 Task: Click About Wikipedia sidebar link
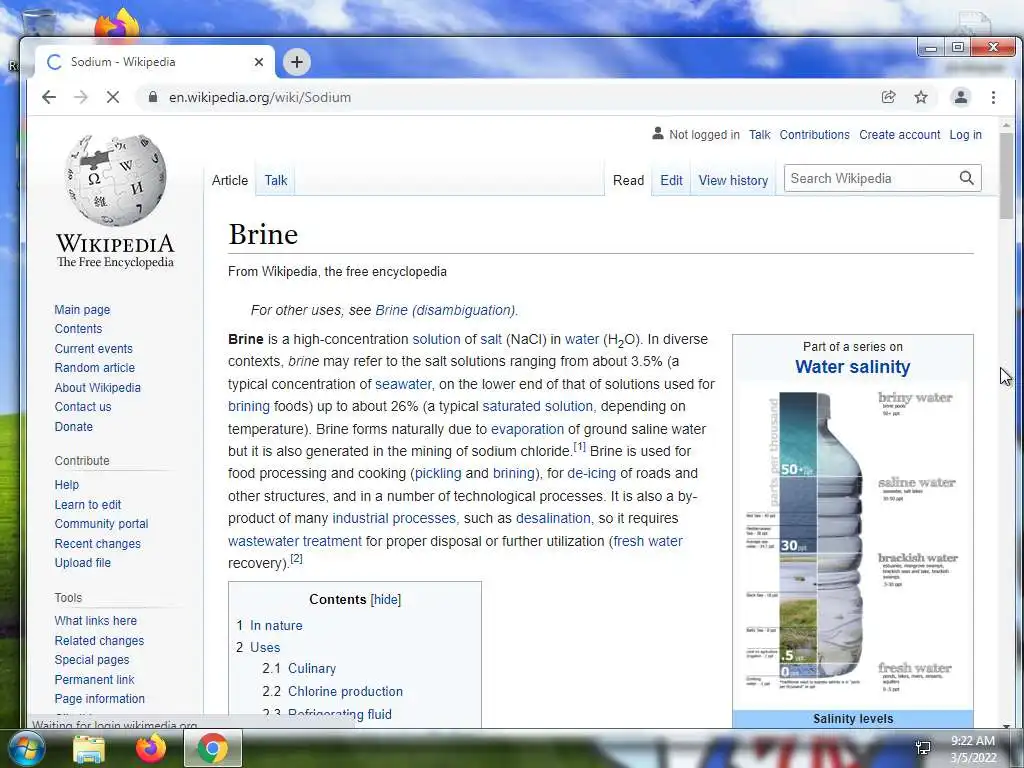(x=97, y=387)
